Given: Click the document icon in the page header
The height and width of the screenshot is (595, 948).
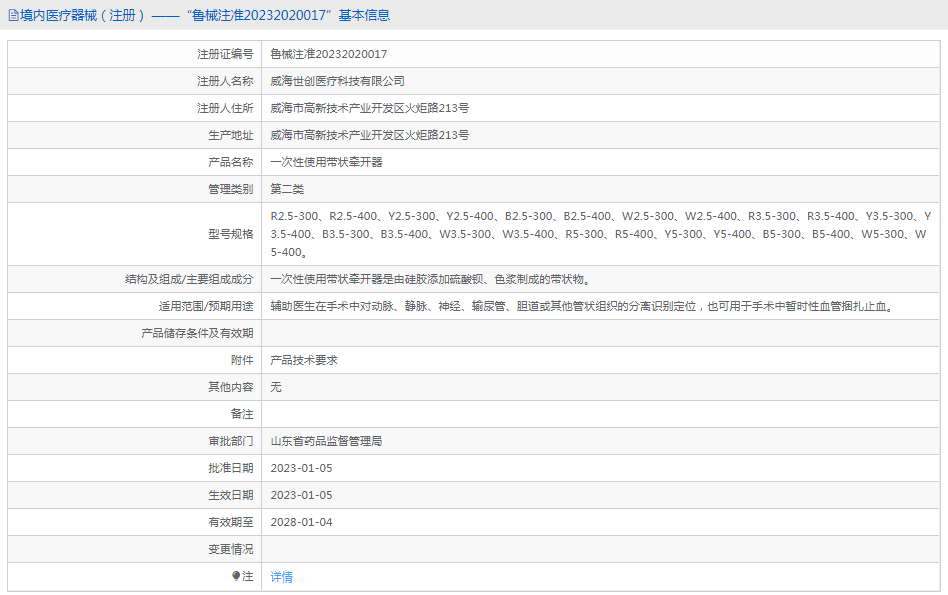Looking at the screenshot, I should click(x=13, y=15).
